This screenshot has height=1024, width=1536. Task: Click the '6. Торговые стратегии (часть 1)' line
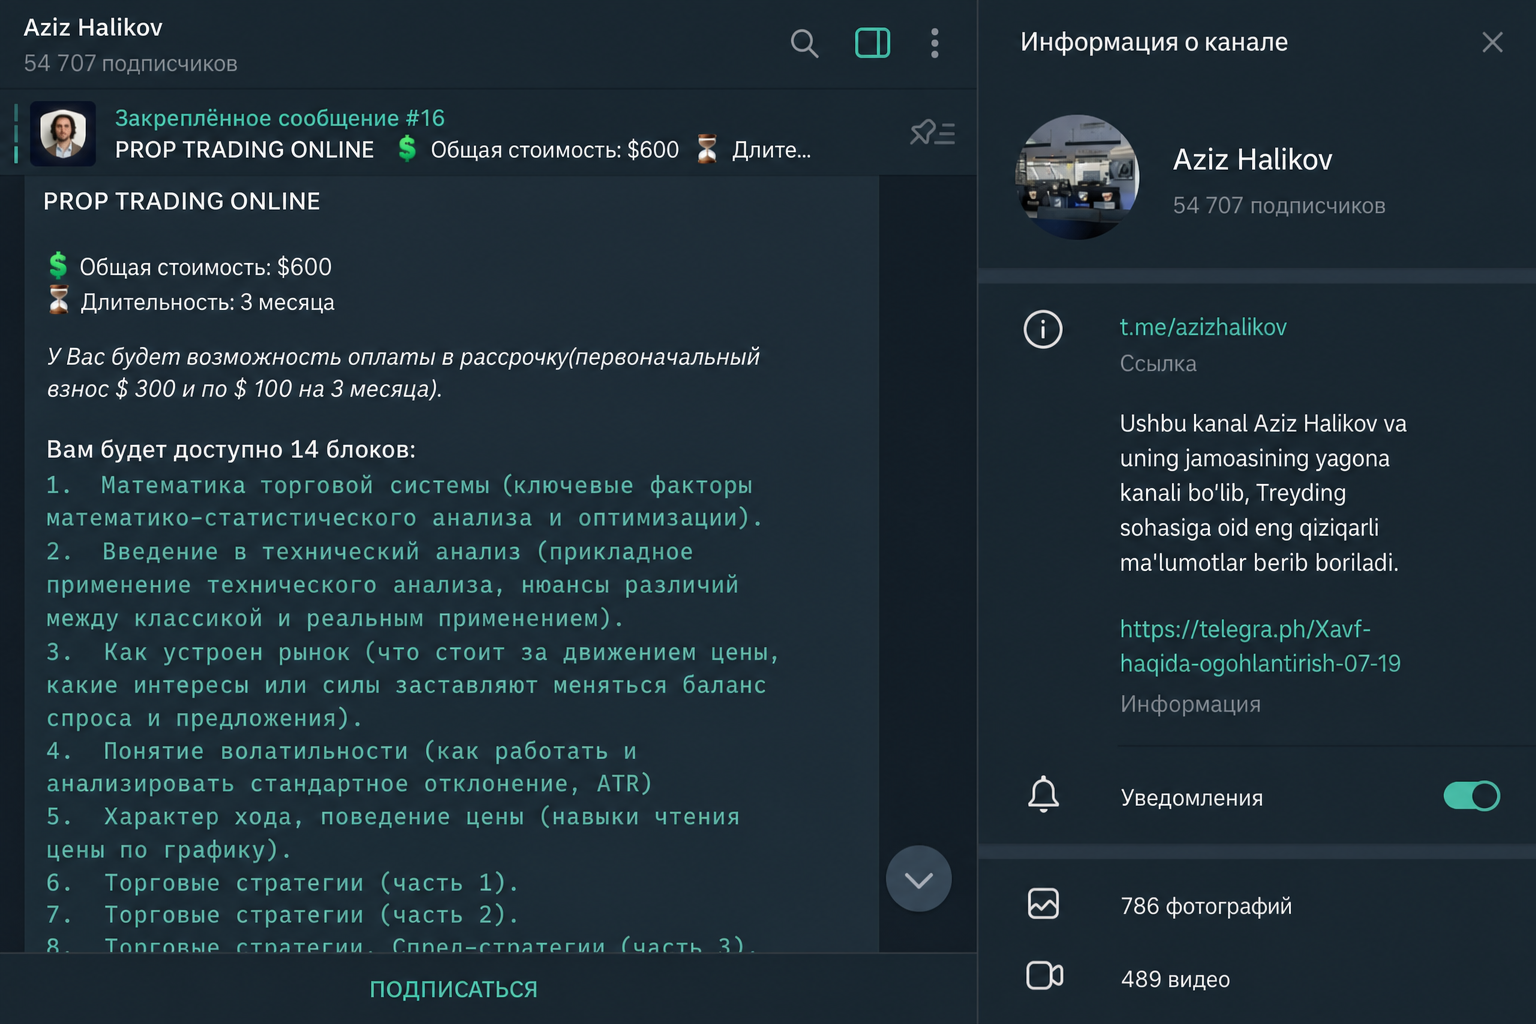[x=283, y=883]
